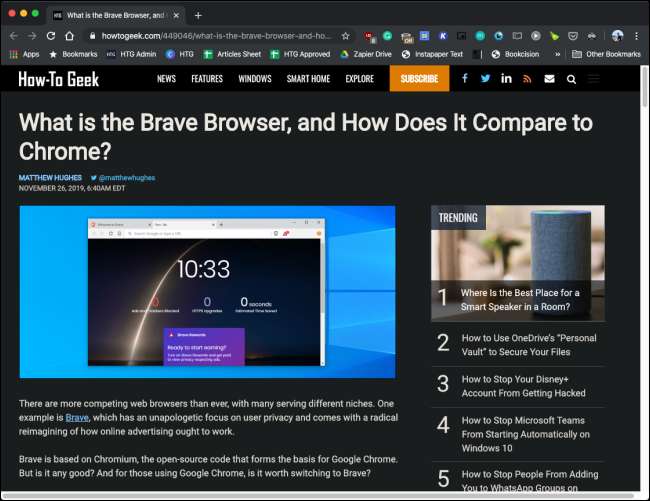Expand the hidden bookmarks overflow chevron
The width and height of the screenshot is (650, 501).
tap(558, 54)
